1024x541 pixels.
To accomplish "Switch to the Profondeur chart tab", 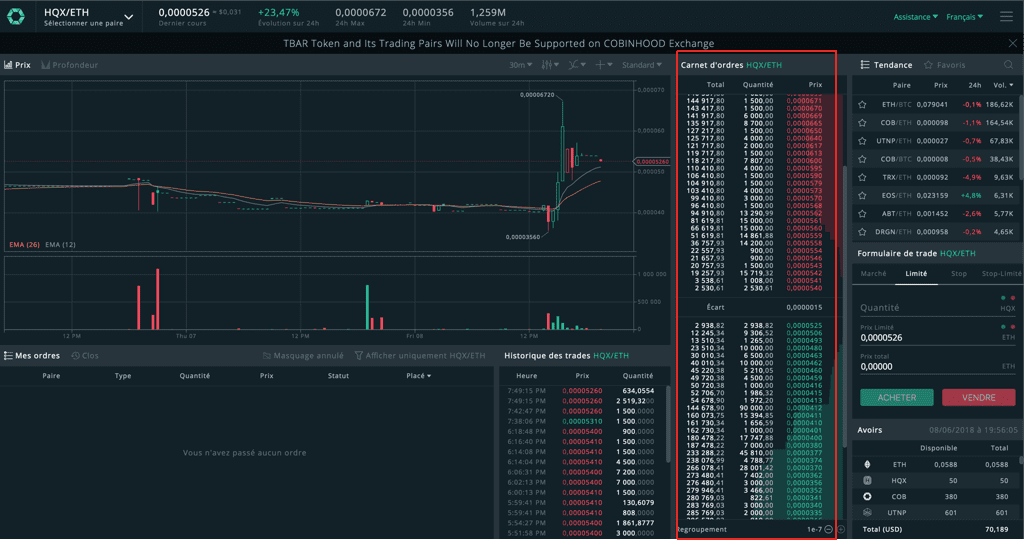I will [x=70, y=65].
